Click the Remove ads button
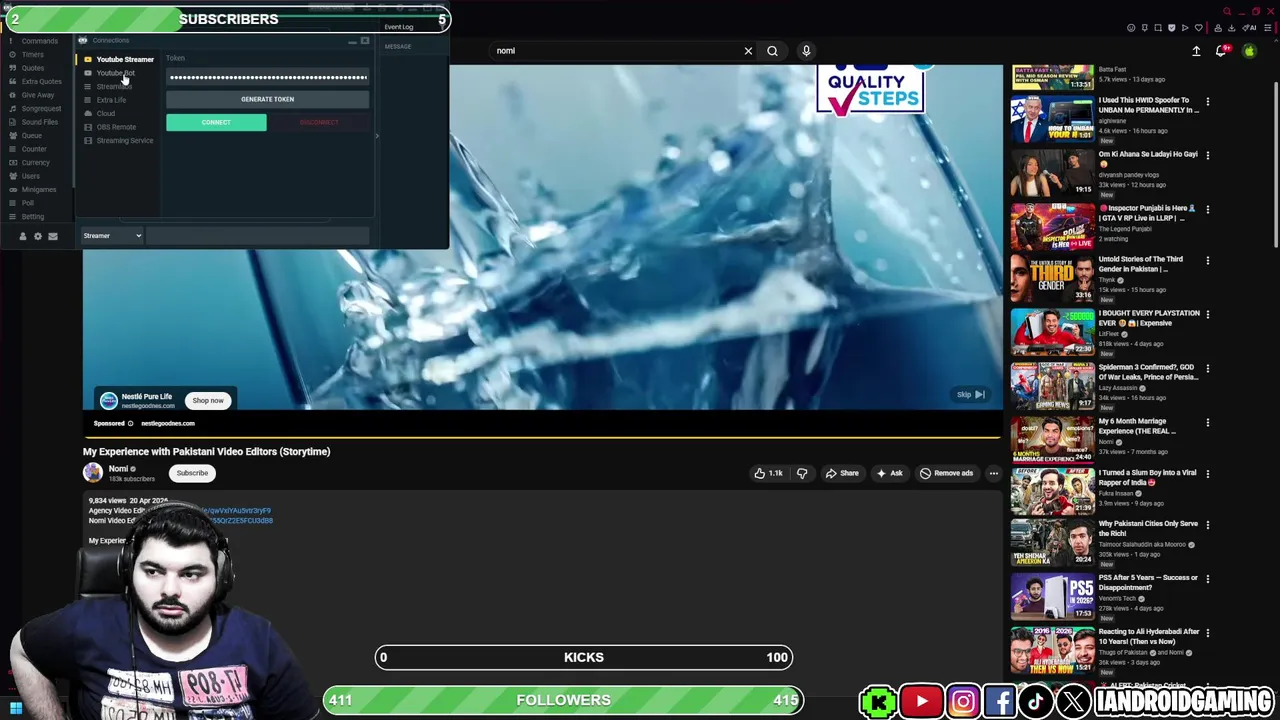This screenshot has height=720, width=1280. [x=946, y=473]
